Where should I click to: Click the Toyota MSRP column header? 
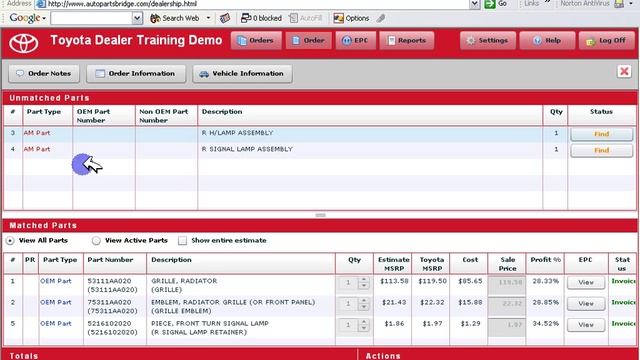431,264
